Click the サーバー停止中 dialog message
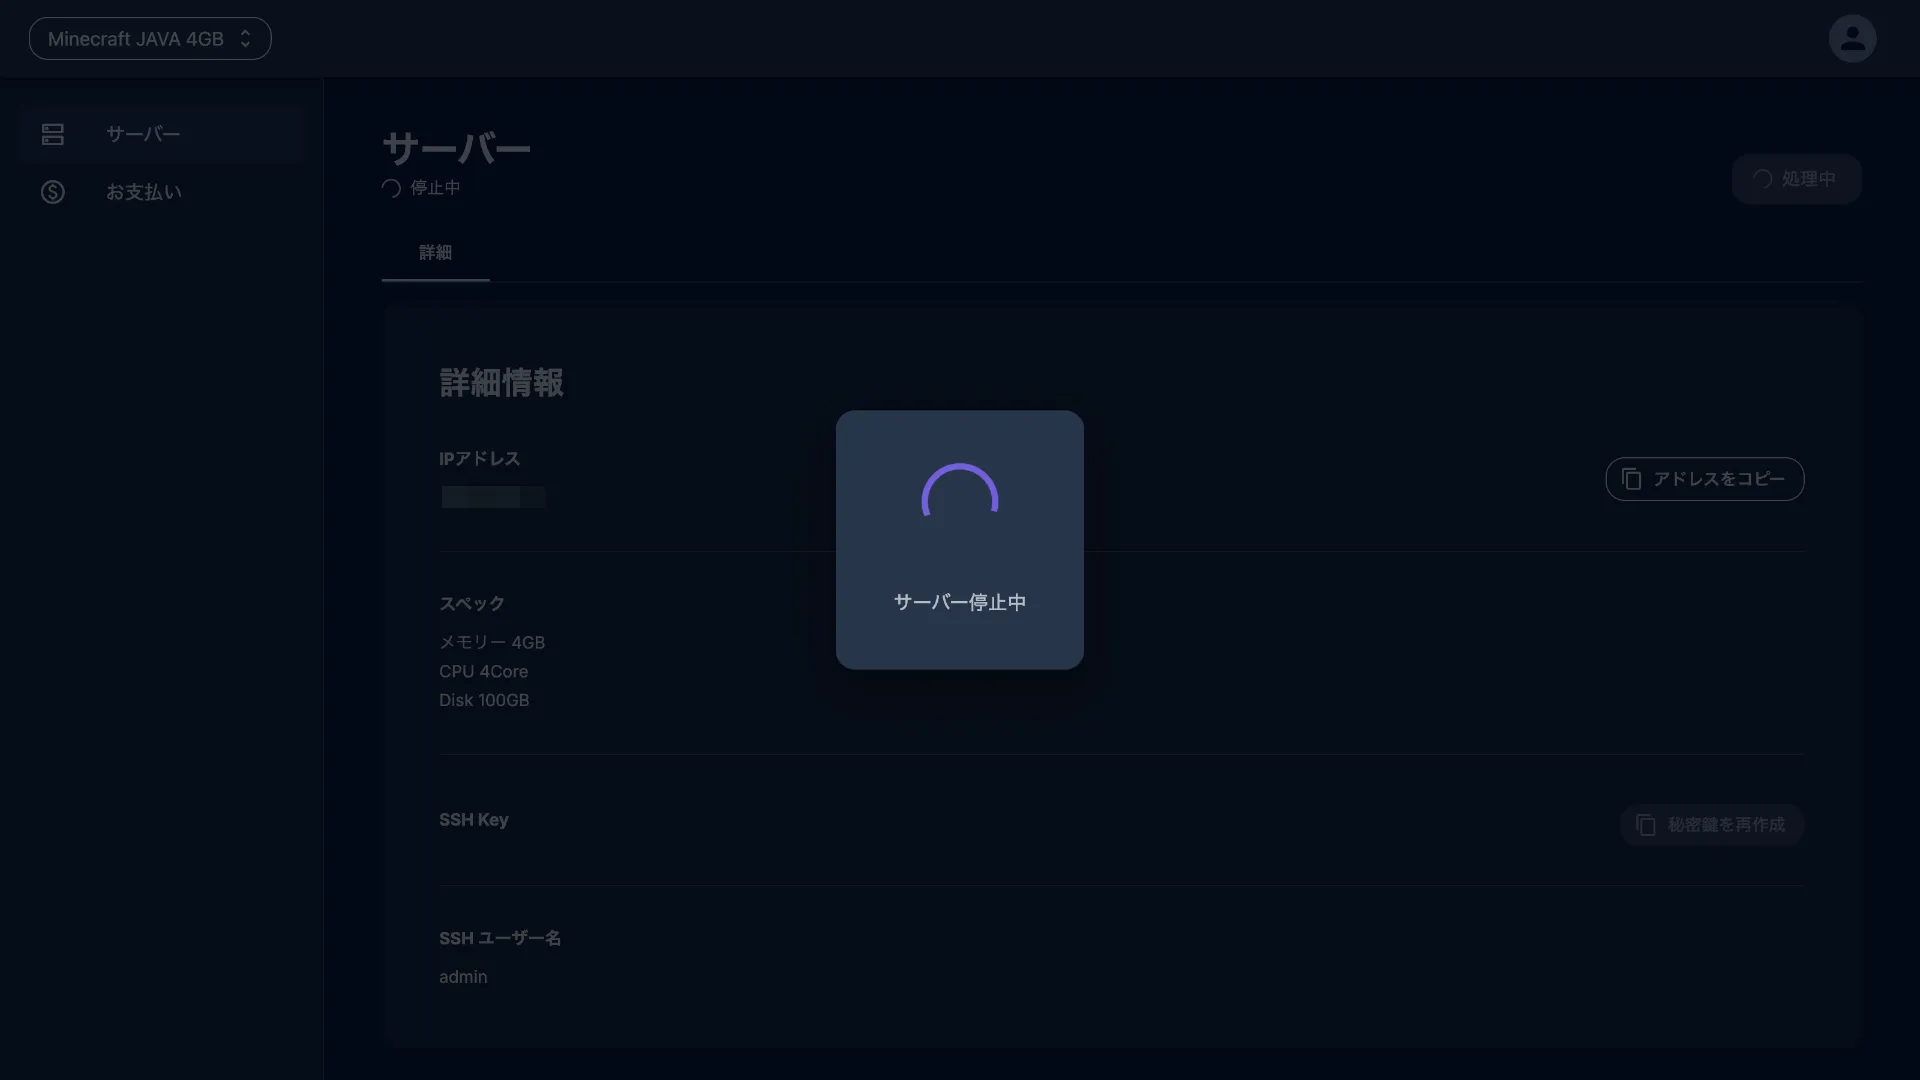1920x1080 pixels. 960,602
